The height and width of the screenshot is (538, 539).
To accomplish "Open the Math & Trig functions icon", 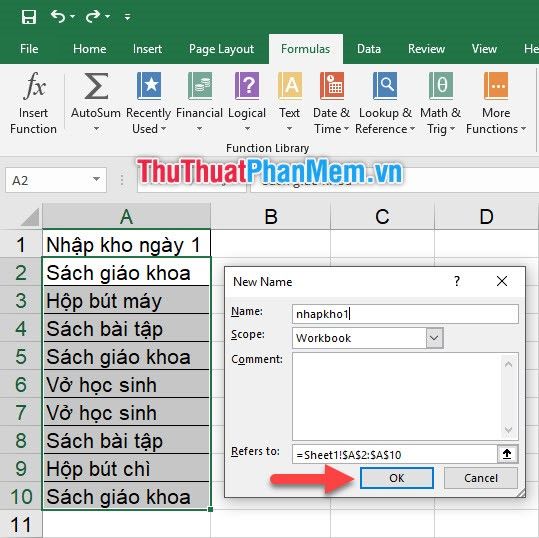I will pyautogui.click(x=440, y=86).
